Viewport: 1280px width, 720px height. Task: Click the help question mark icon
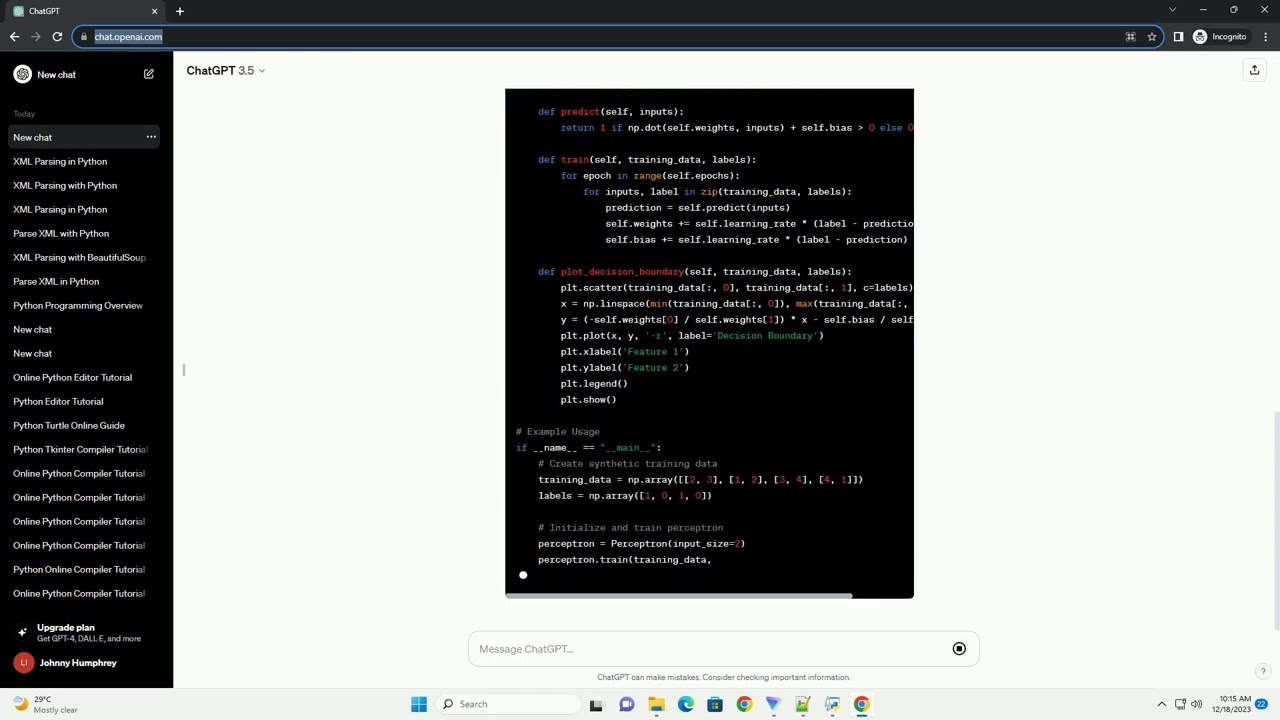tap(1263, 672)
